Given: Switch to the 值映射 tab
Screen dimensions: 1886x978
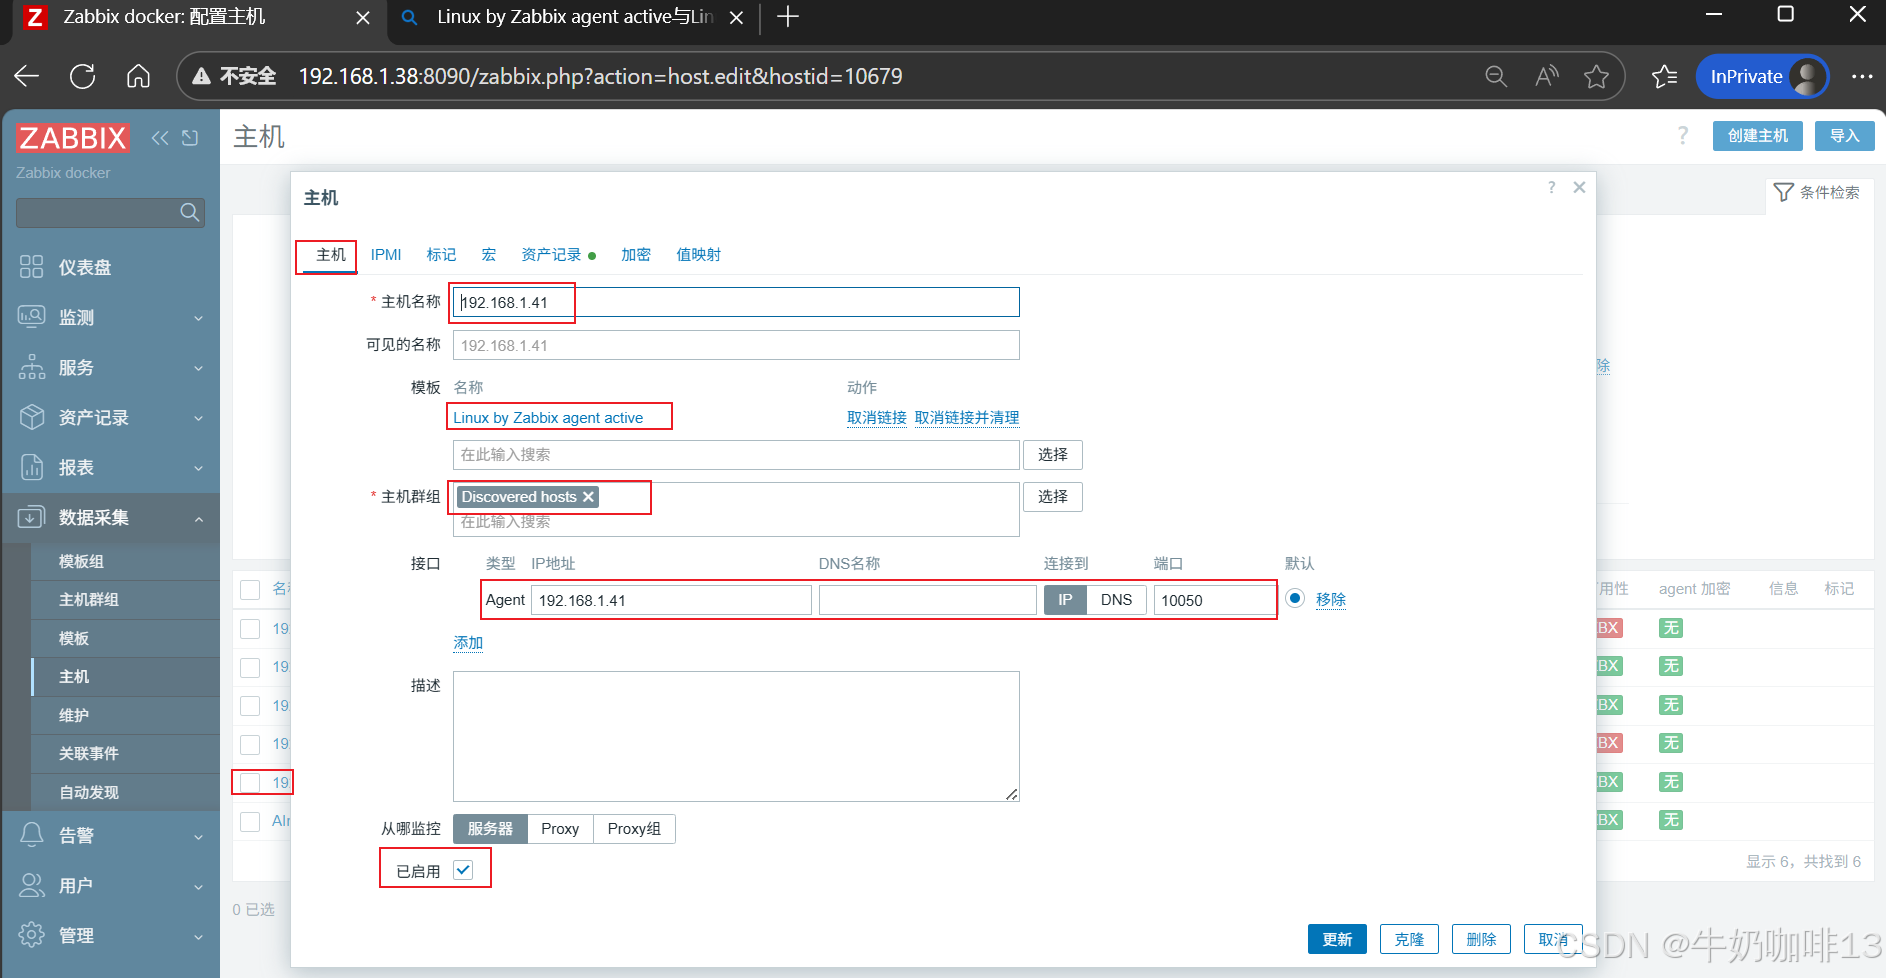Looking at the screenshot, I should click(x=698, y=255).
